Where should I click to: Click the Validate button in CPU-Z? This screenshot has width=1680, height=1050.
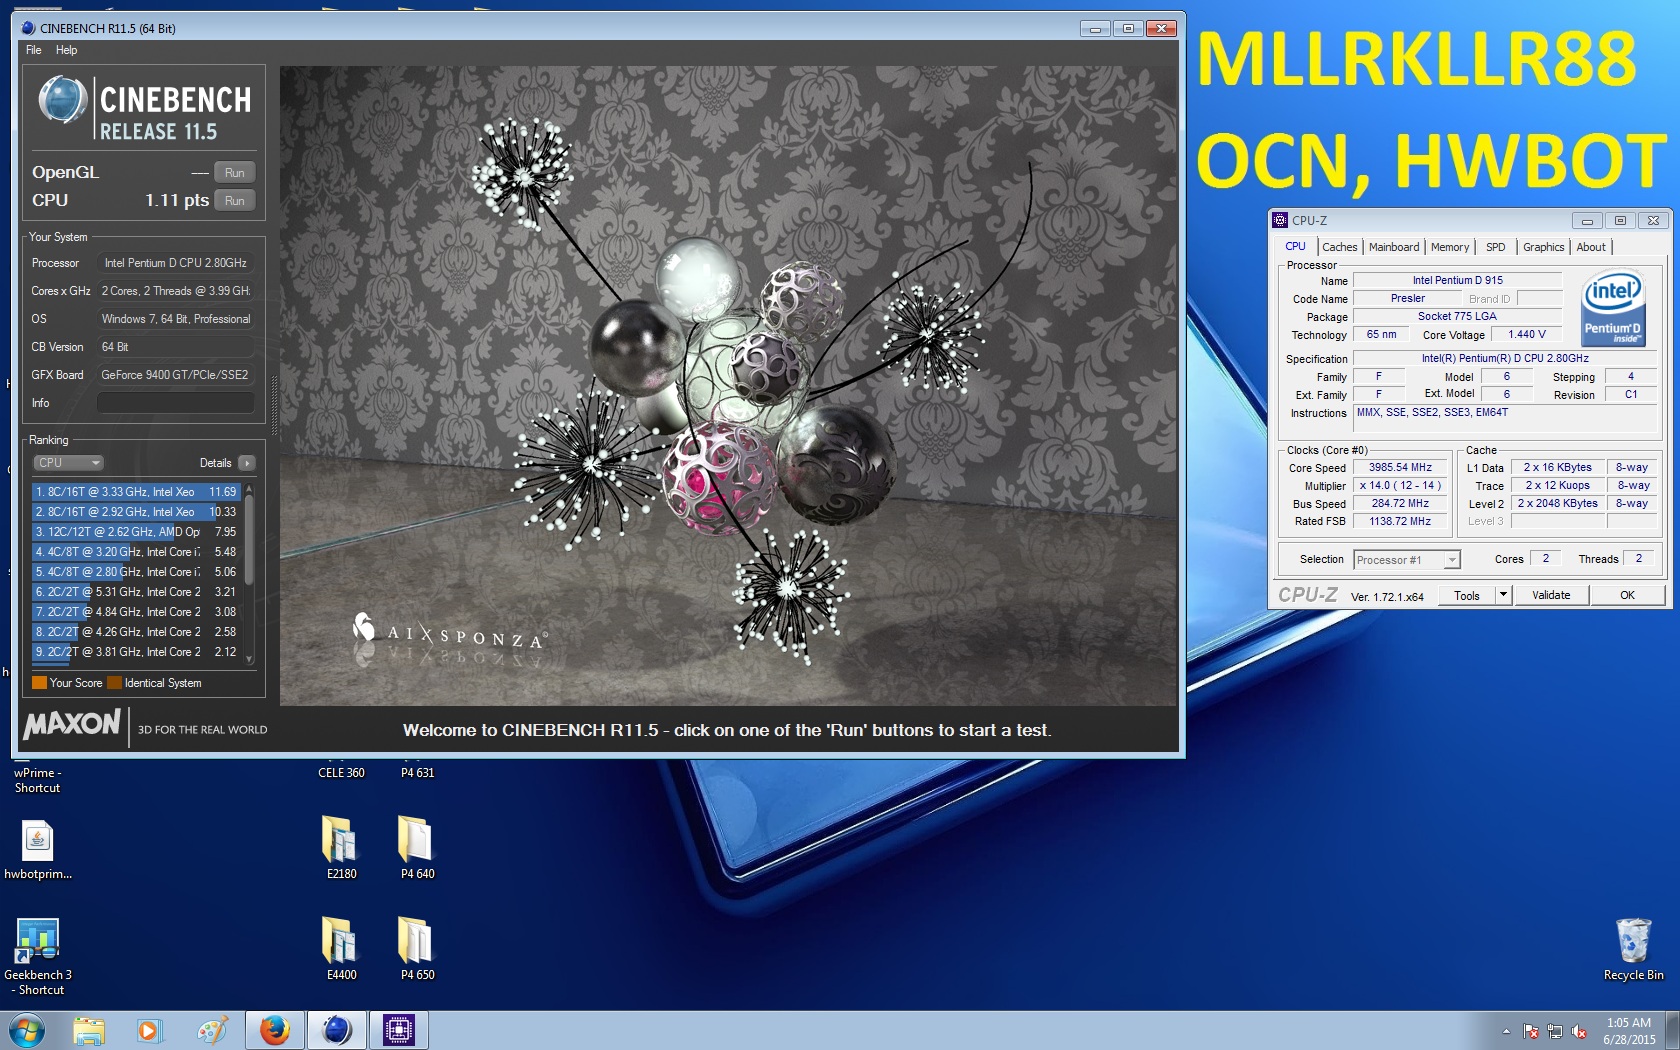pos(1551,595)
